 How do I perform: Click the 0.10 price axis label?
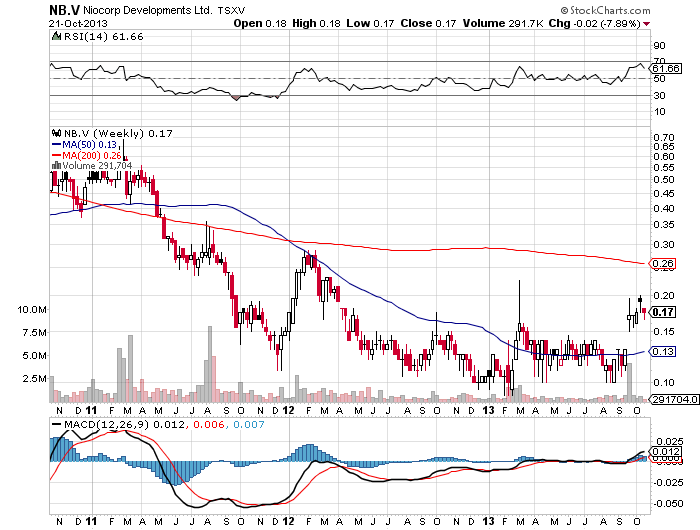(664, 383)
